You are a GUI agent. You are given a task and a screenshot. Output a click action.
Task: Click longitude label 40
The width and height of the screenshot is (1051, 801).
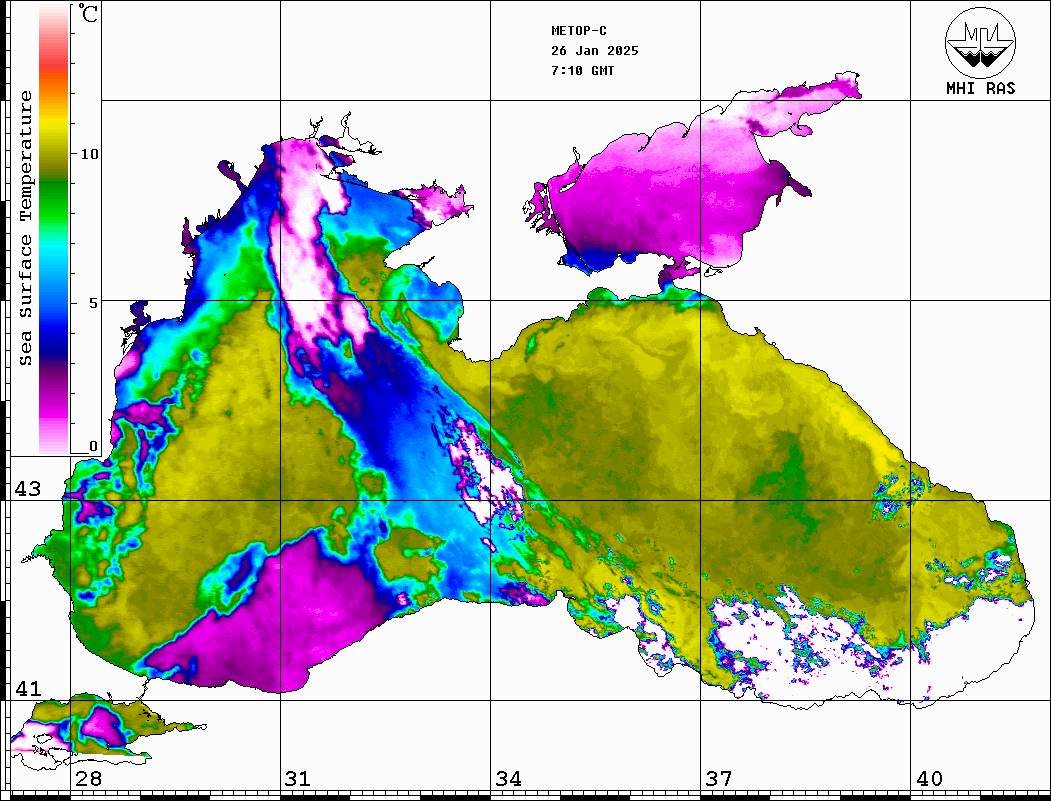[929, 778]
